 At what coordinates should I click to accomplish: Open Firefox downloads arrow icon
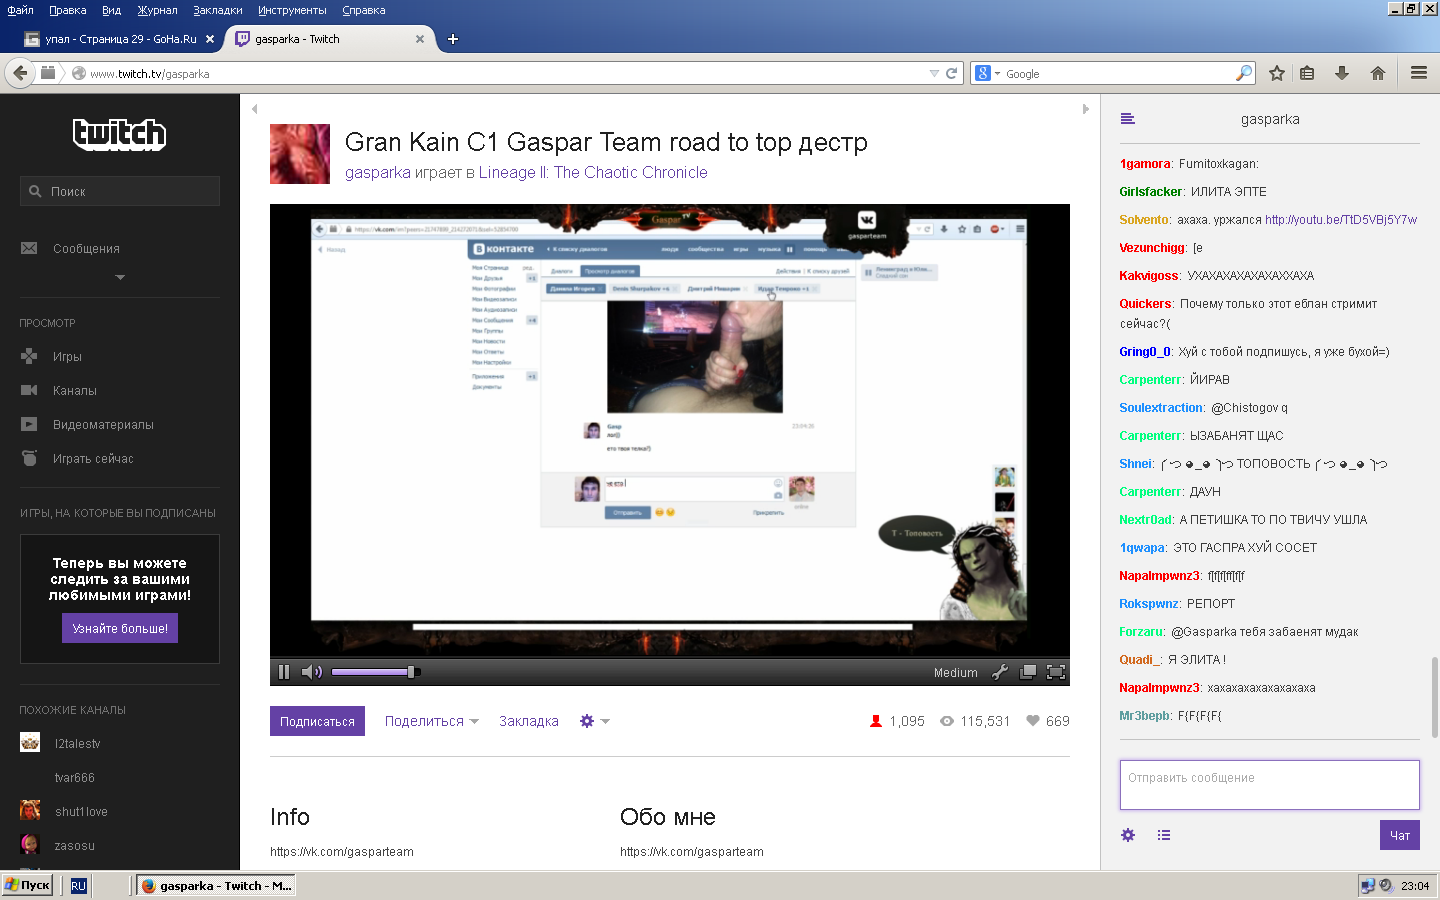tap(1342, 73)
